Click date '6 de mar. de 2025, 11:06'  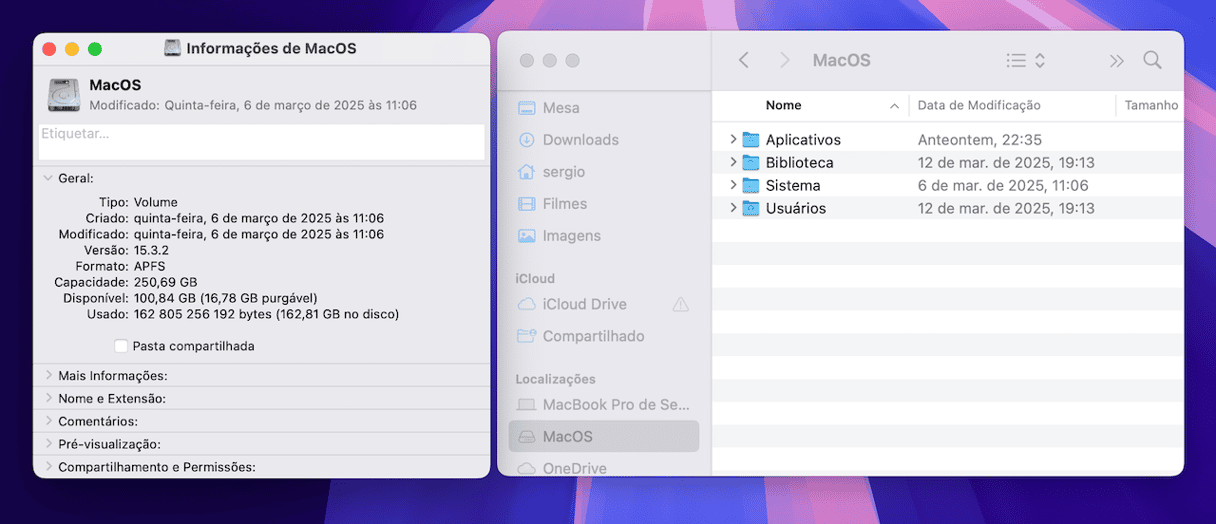coord(1003,186)
